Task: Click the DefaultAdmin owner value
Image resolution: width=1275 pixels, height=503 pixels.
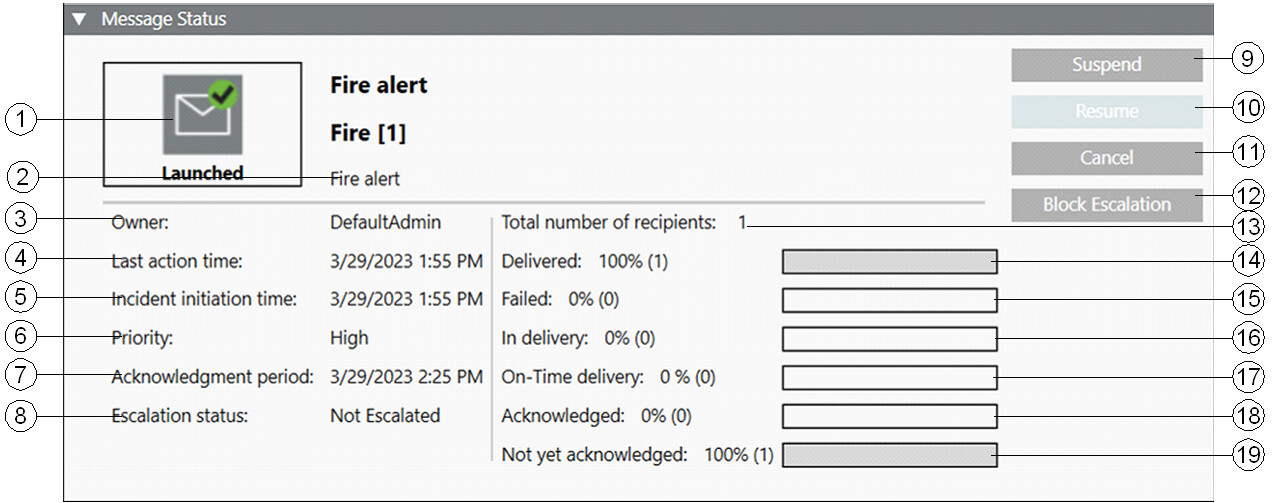Action: pos(385,223)
